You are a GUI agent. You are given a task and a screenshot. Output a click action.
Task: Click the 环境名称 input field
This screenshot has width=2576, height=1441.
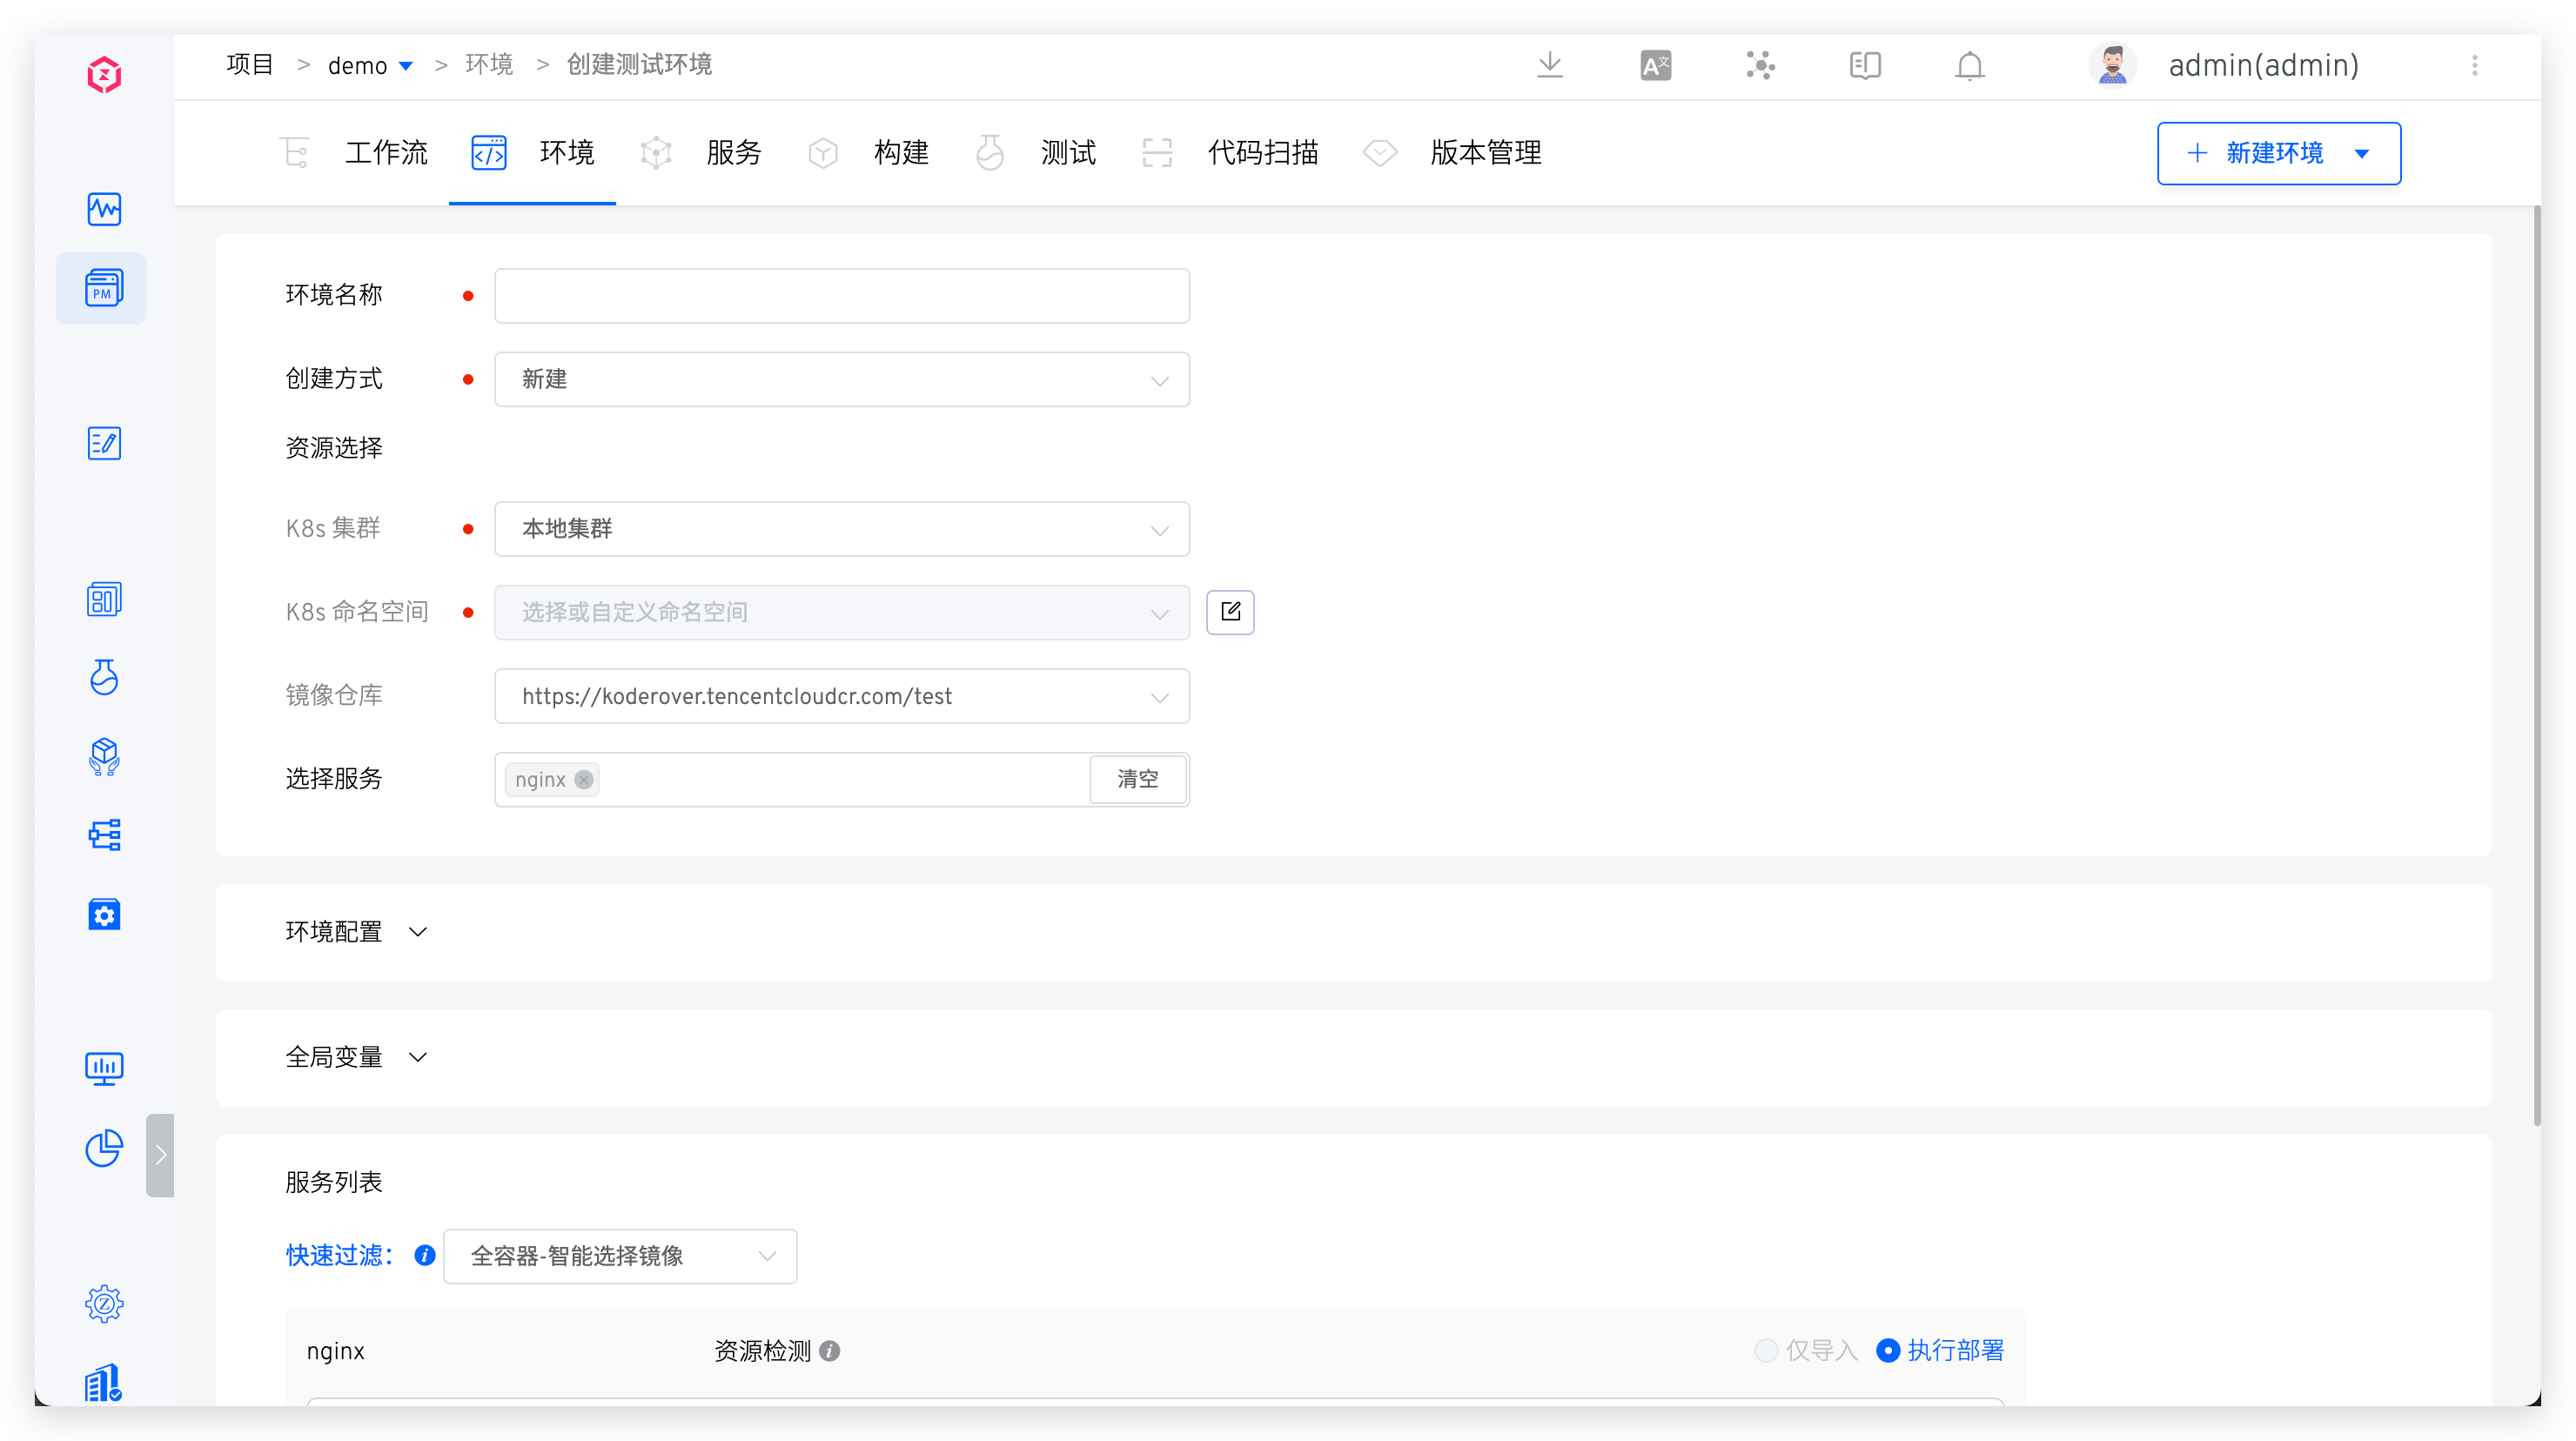(x=841, y=295)
